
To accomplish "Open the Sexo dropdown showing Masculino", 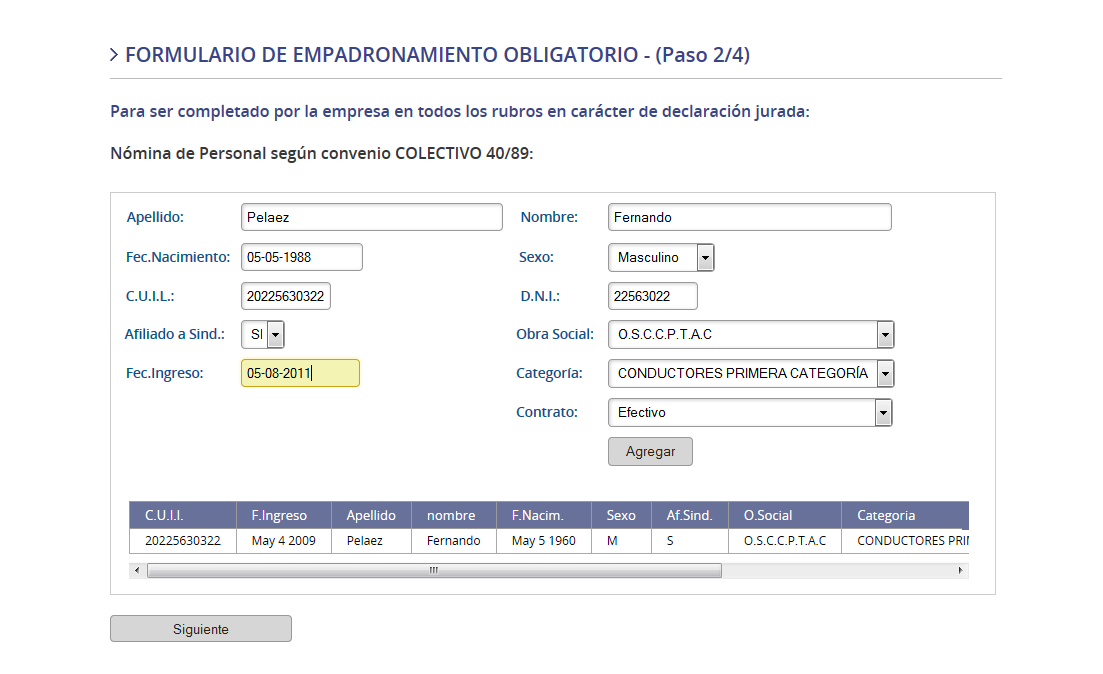I will click(x=661, y=257).
